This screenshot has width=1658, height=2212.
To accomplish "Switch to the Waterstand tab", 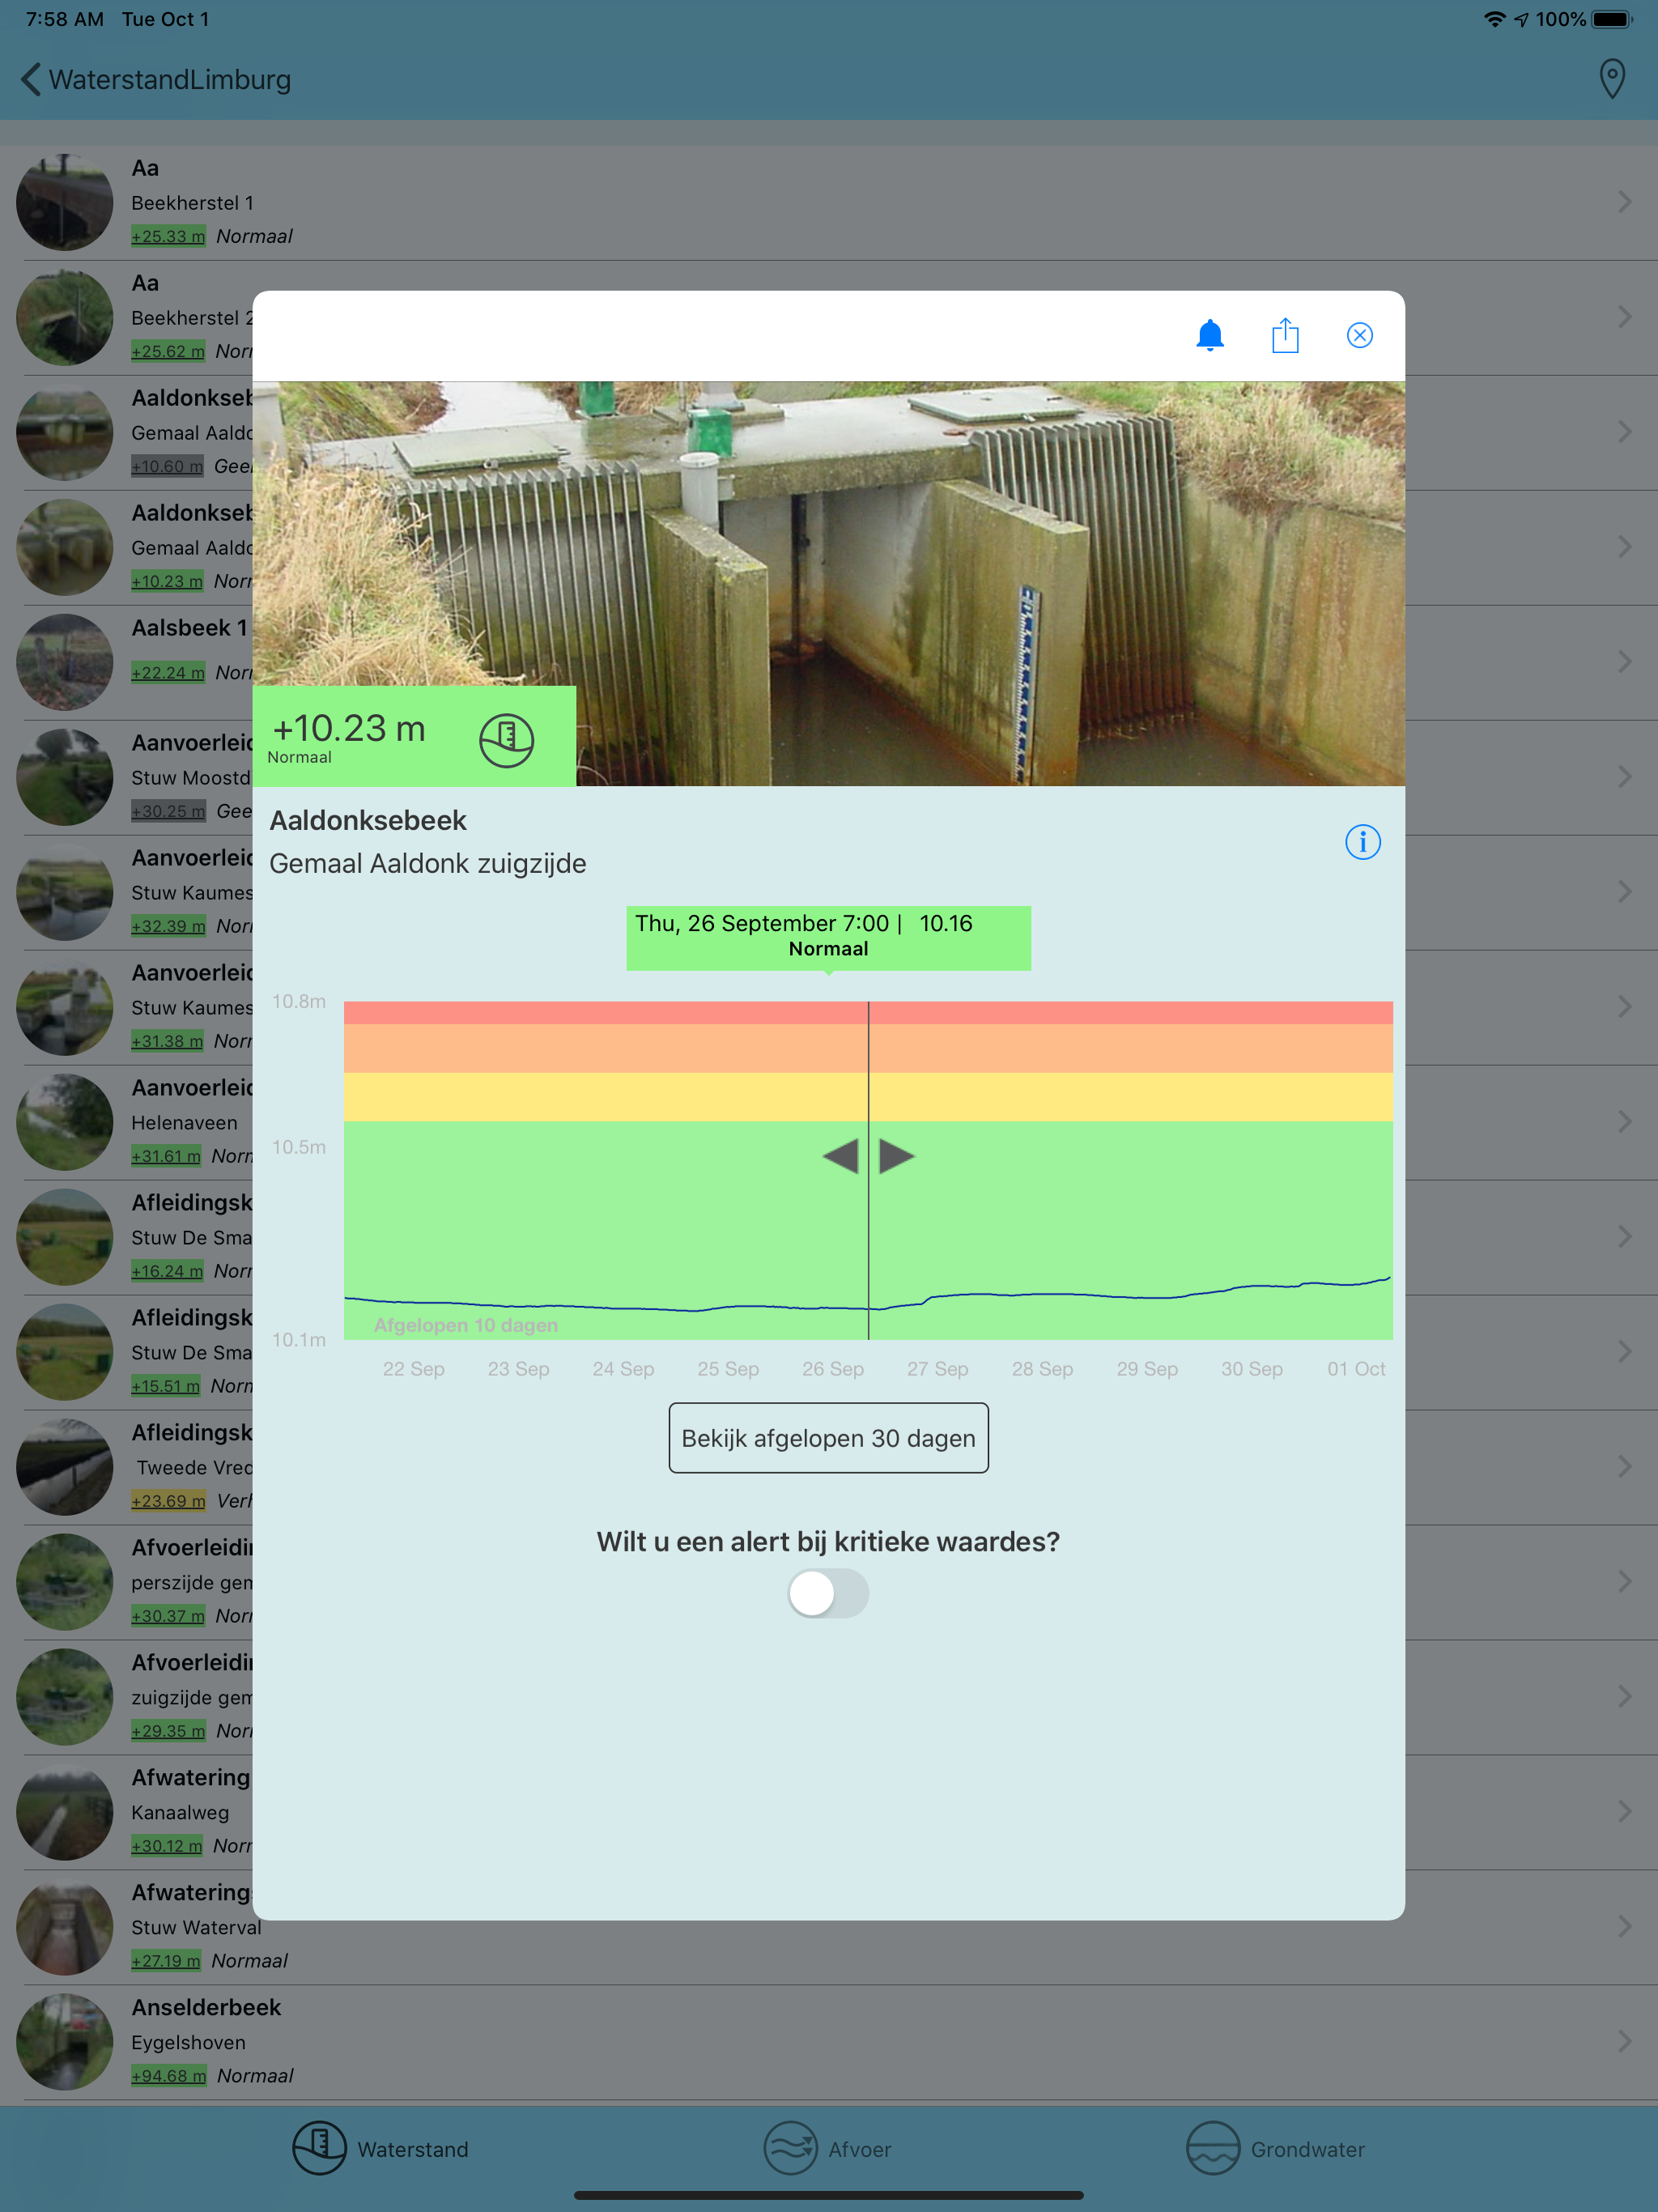I will [x=381, y=2148].
